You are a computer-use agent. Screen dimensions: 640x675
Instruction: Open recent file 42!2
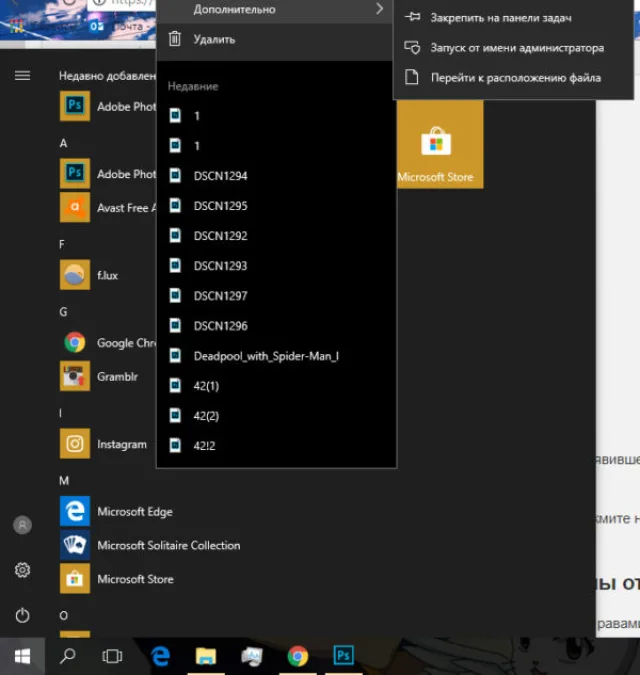point(276,446)
